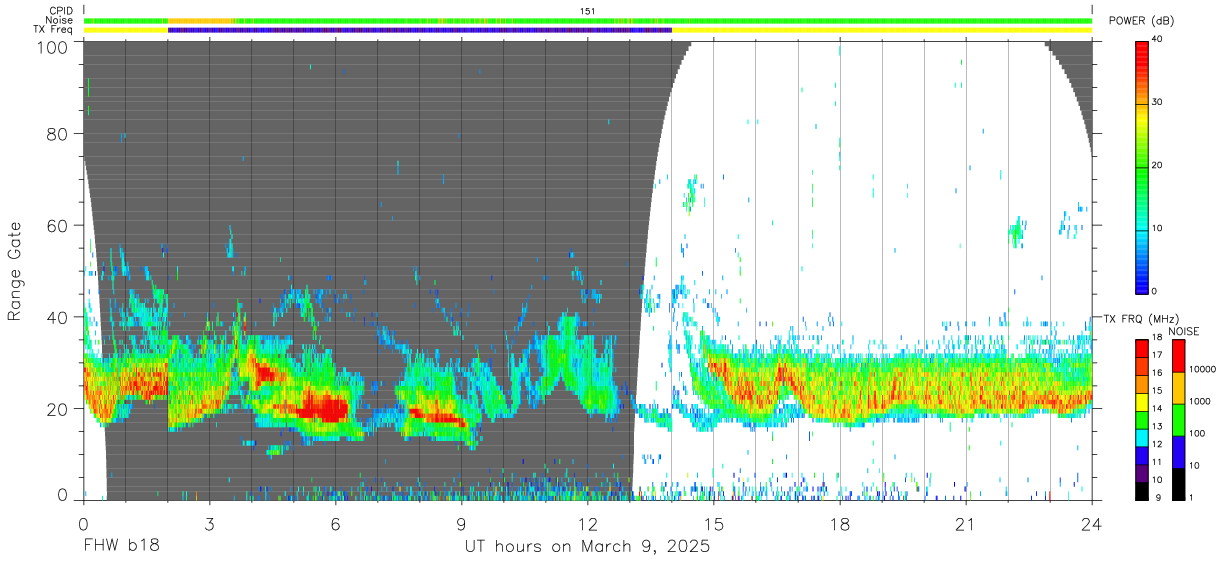
Task: Click the 'Noise' row label at top left
Action: [59, 20]
